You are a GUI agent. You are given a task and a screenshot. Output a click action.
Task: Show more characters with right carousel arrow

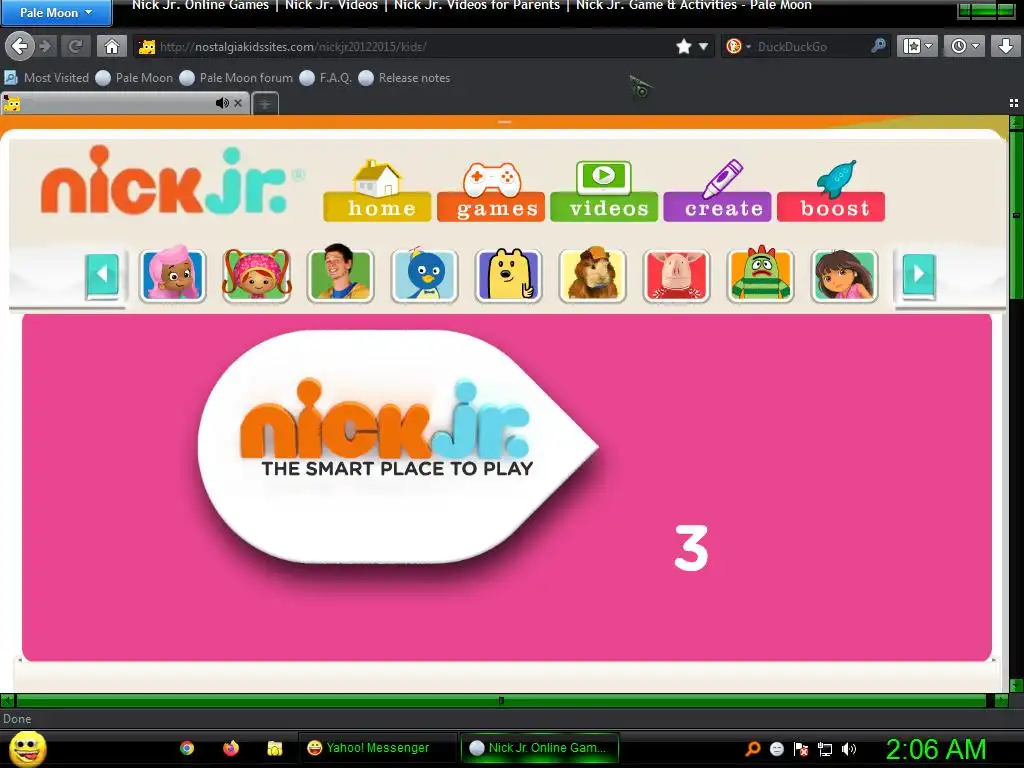coord(920,275)
